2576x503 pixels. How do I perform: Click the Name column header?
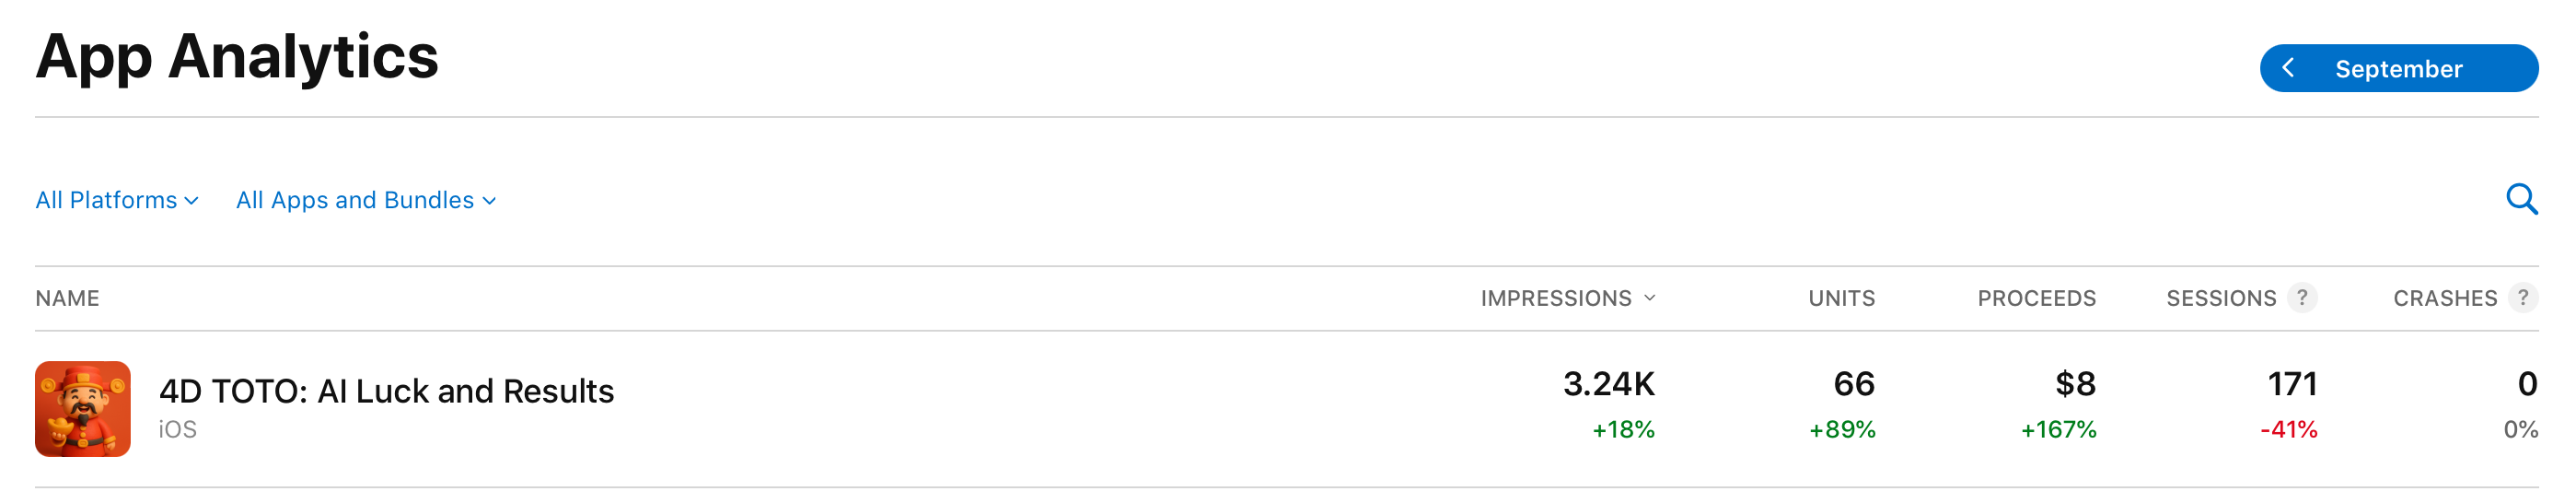point(67,298)
